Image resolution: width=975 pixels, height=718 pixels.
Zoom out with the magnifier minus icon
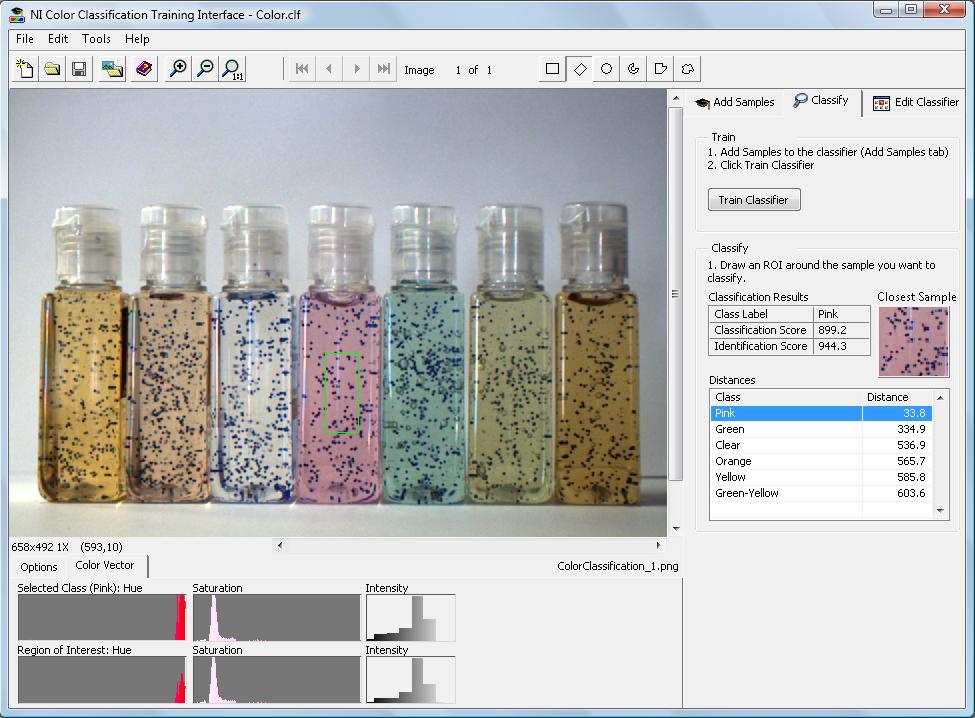click(205, 69)
